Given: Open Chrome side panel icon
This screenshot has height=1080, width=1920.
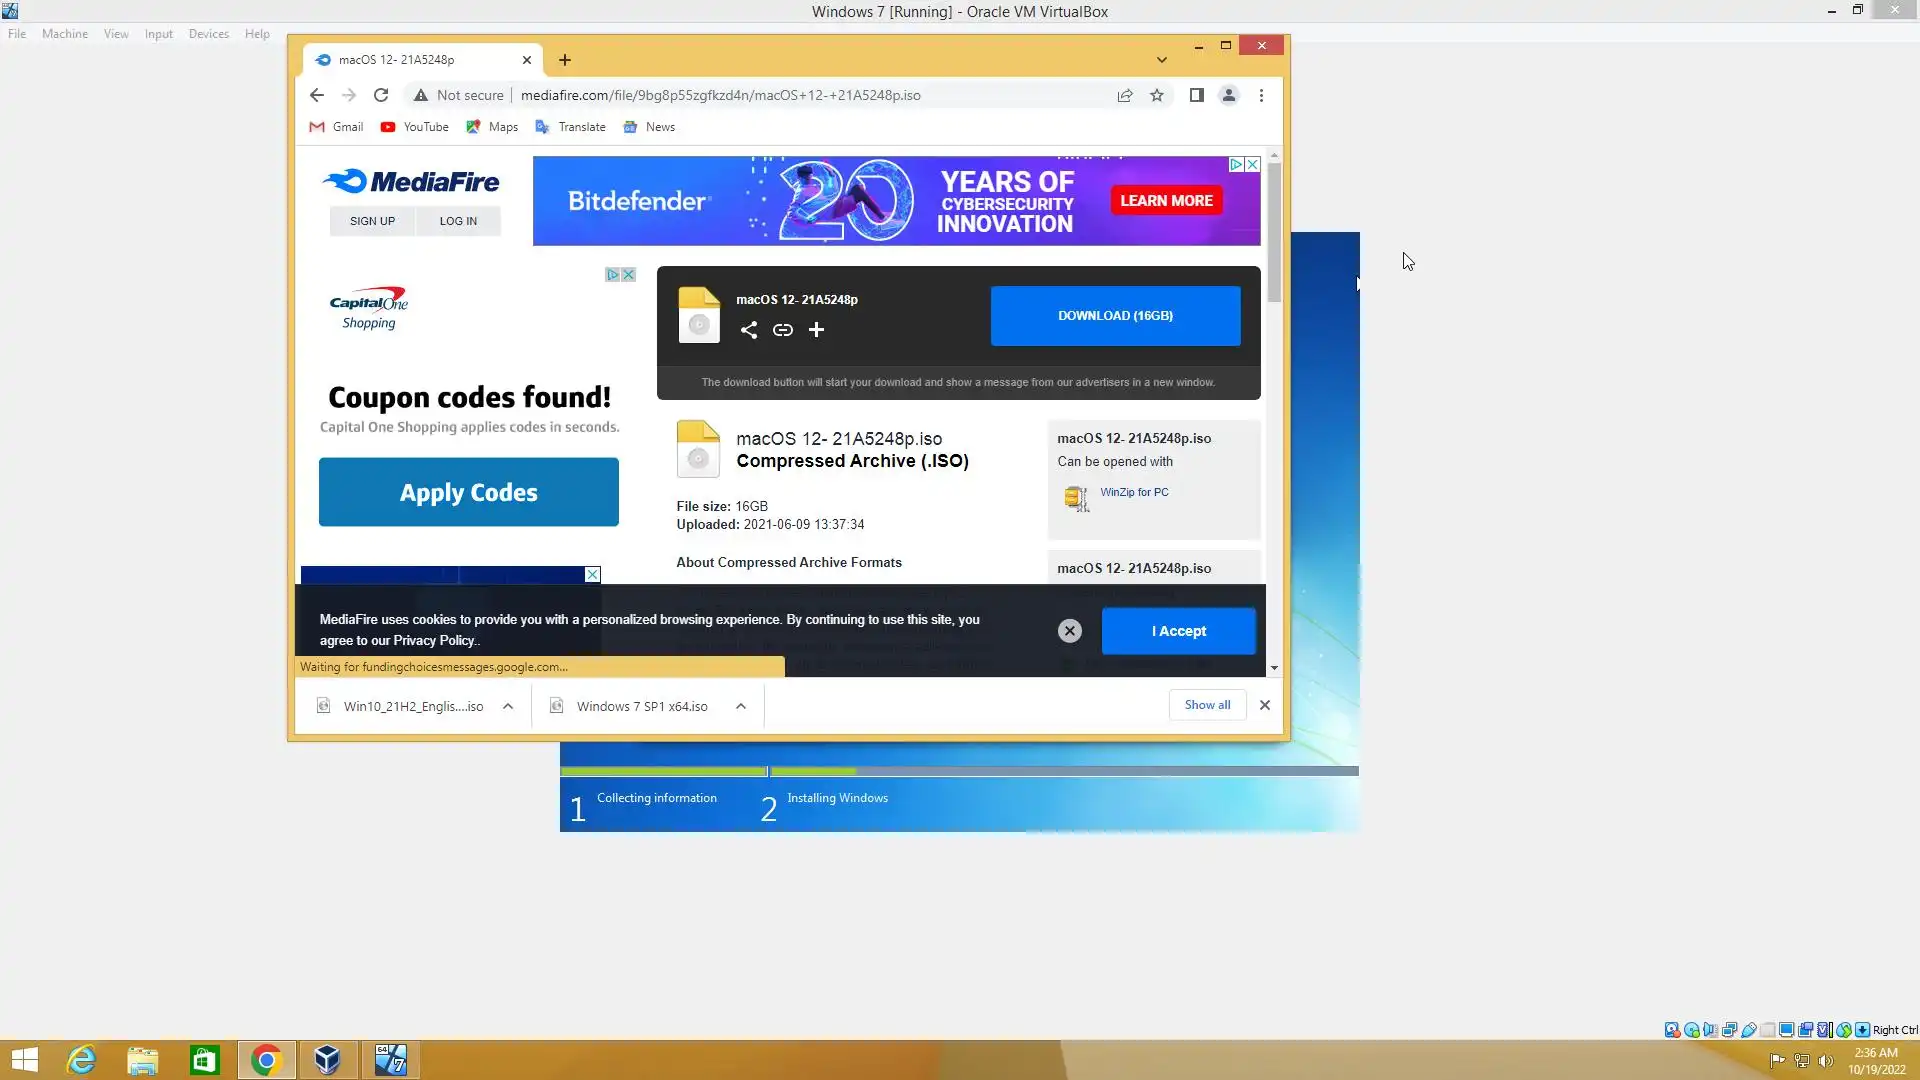Looking at the screenshot, I should pos(1196,95).
